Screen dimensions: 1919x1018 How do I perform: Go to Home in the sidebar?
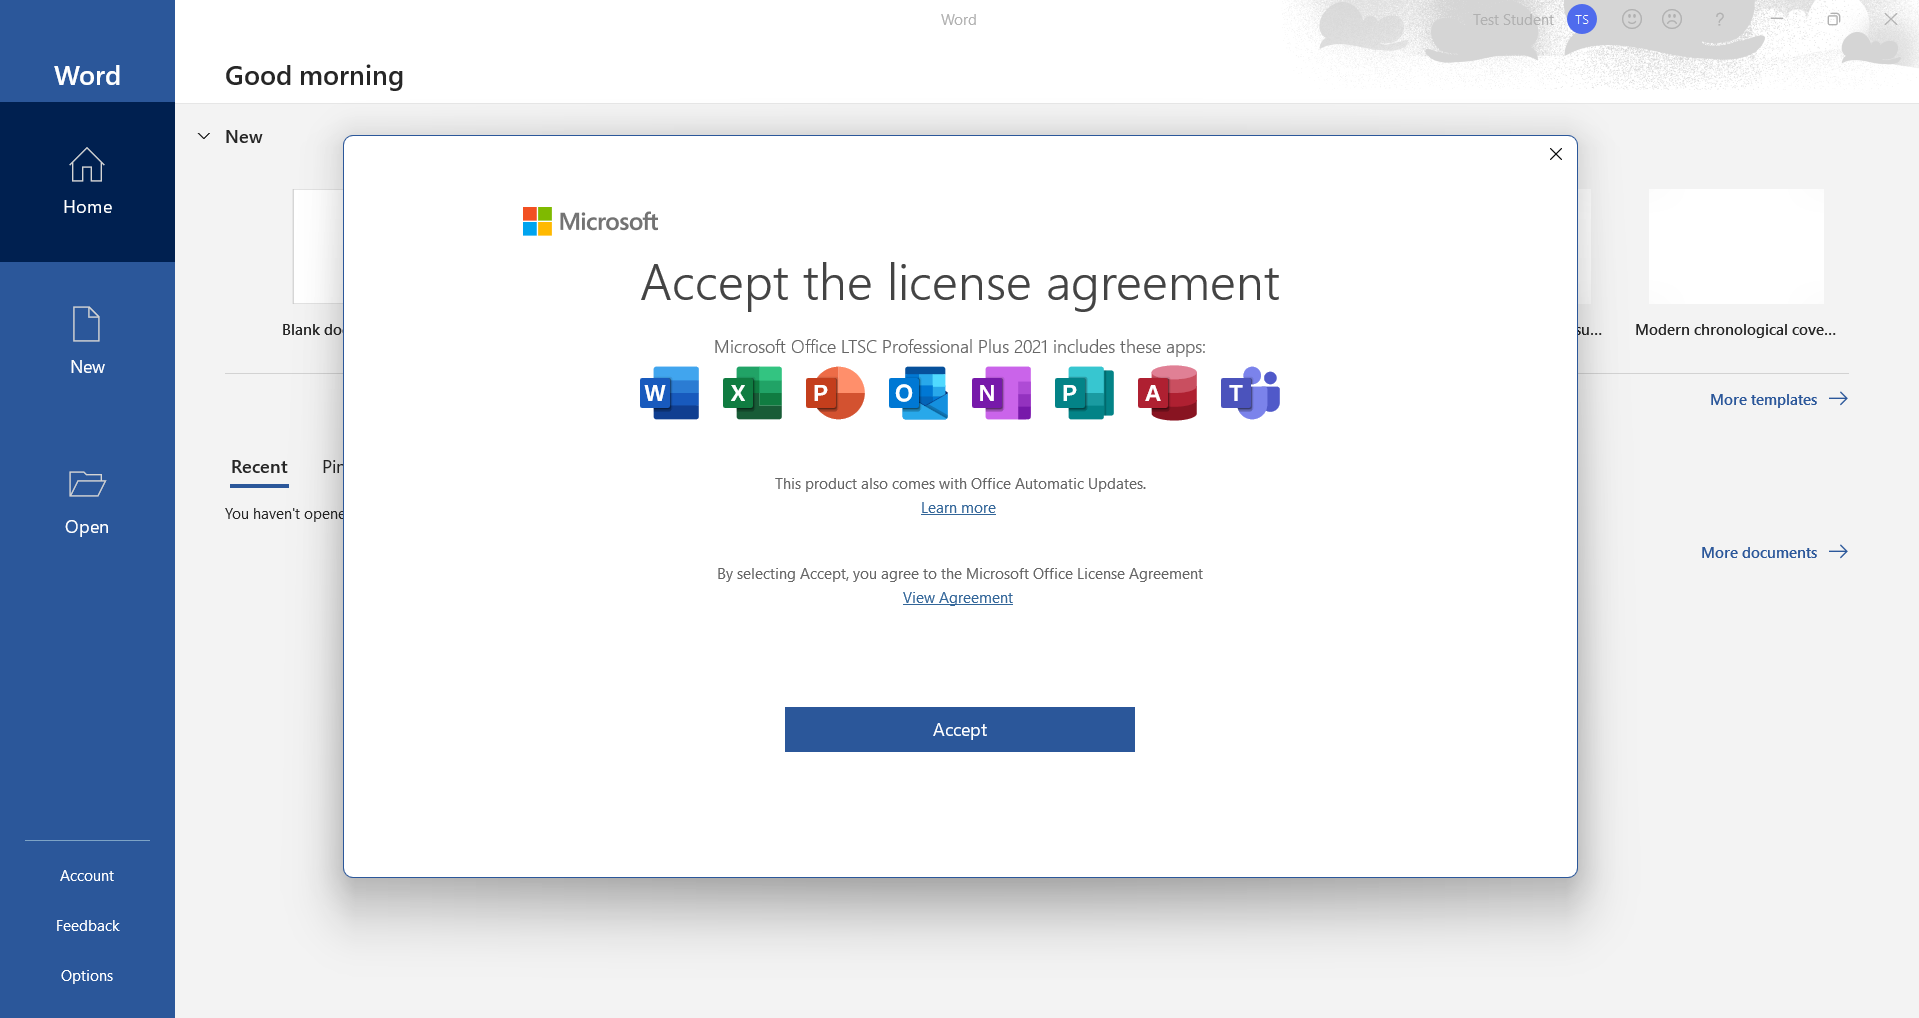point(87,182)
